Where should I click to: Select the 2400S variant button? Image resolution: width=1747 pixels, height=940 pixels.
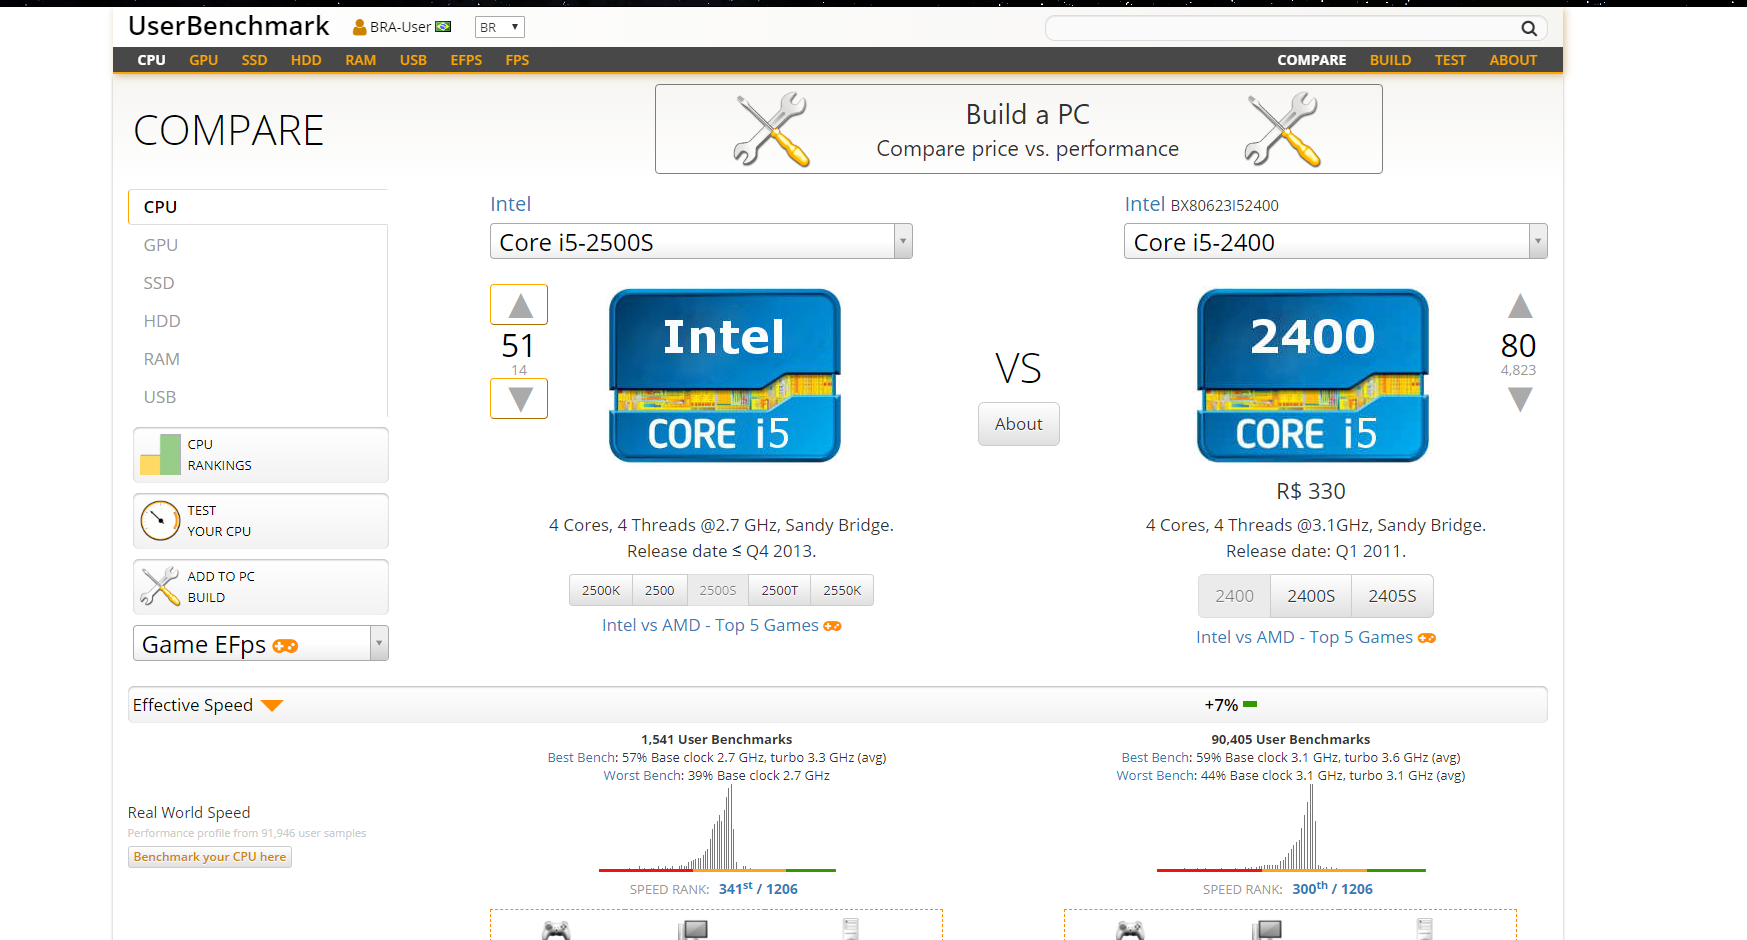click(x=1311, y=596)
